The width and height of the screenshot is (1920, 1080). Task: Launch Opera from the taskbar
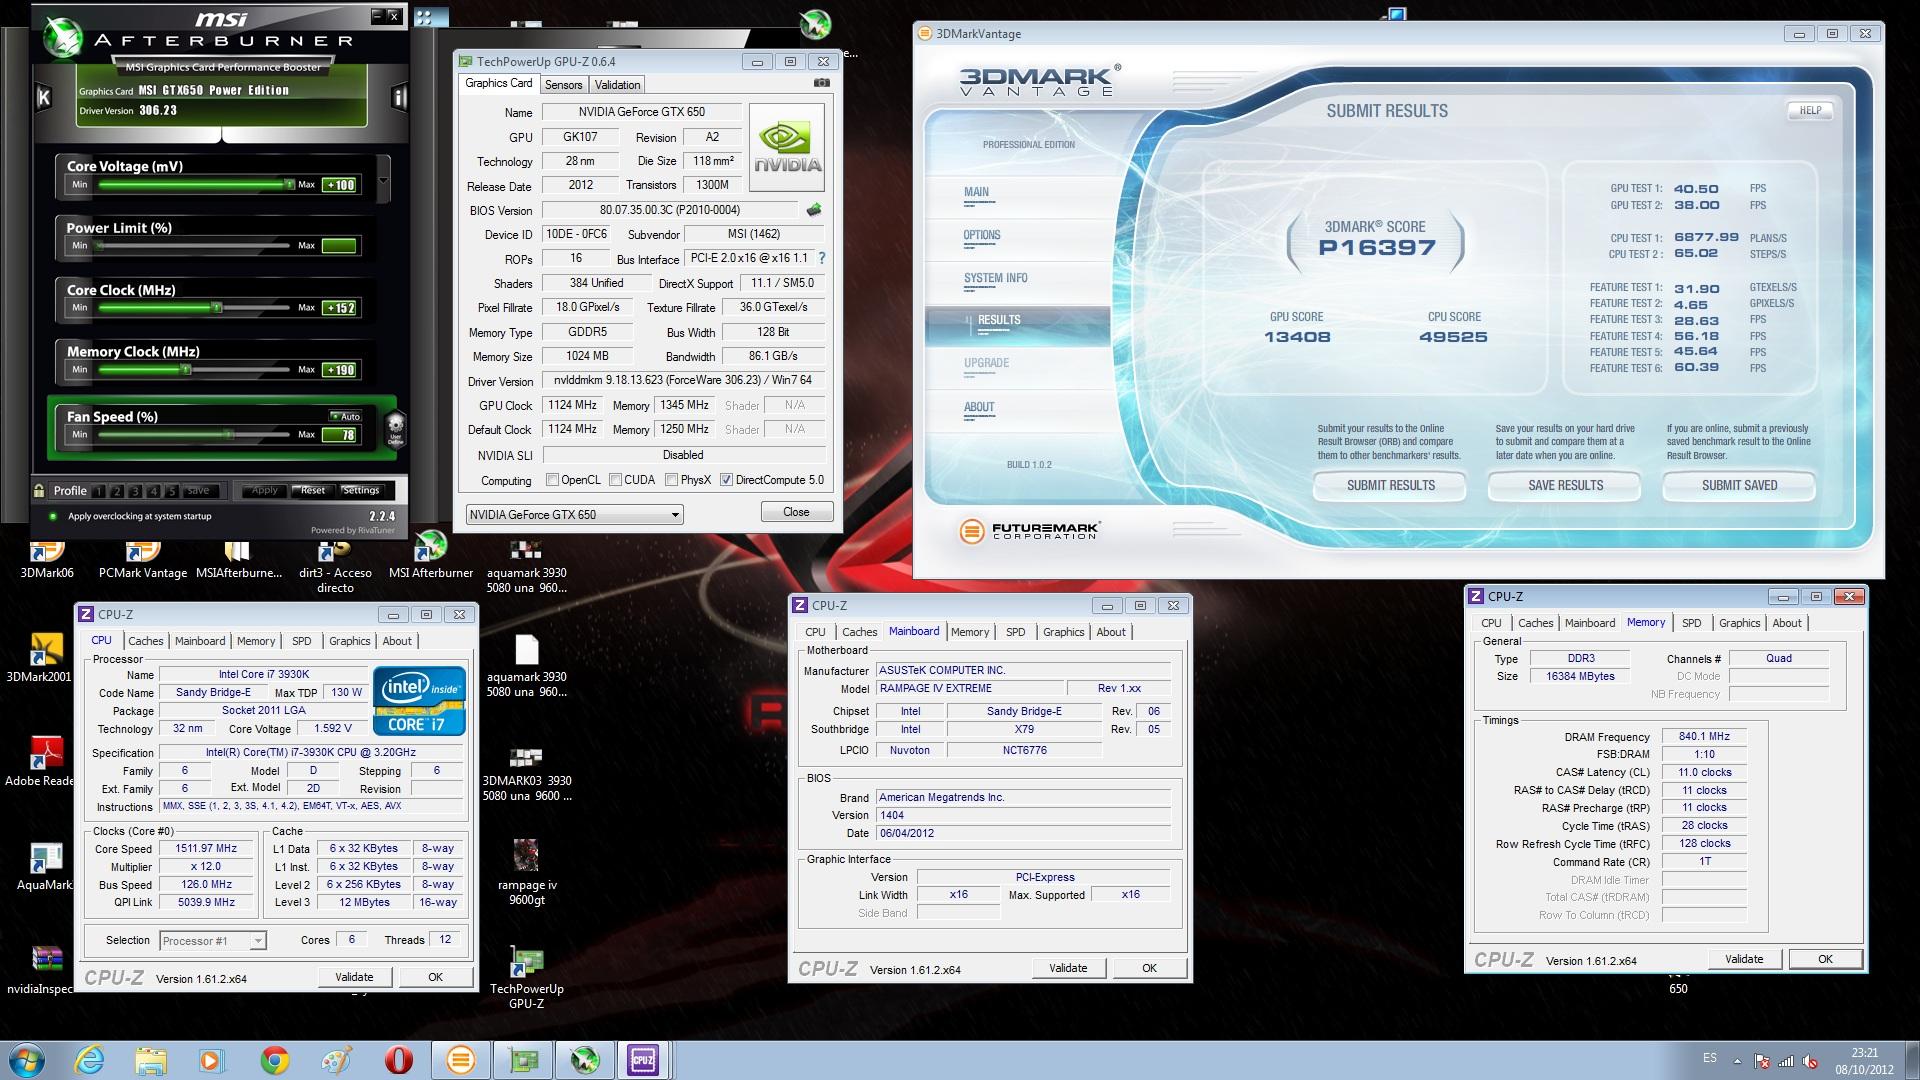(398, 1060)
